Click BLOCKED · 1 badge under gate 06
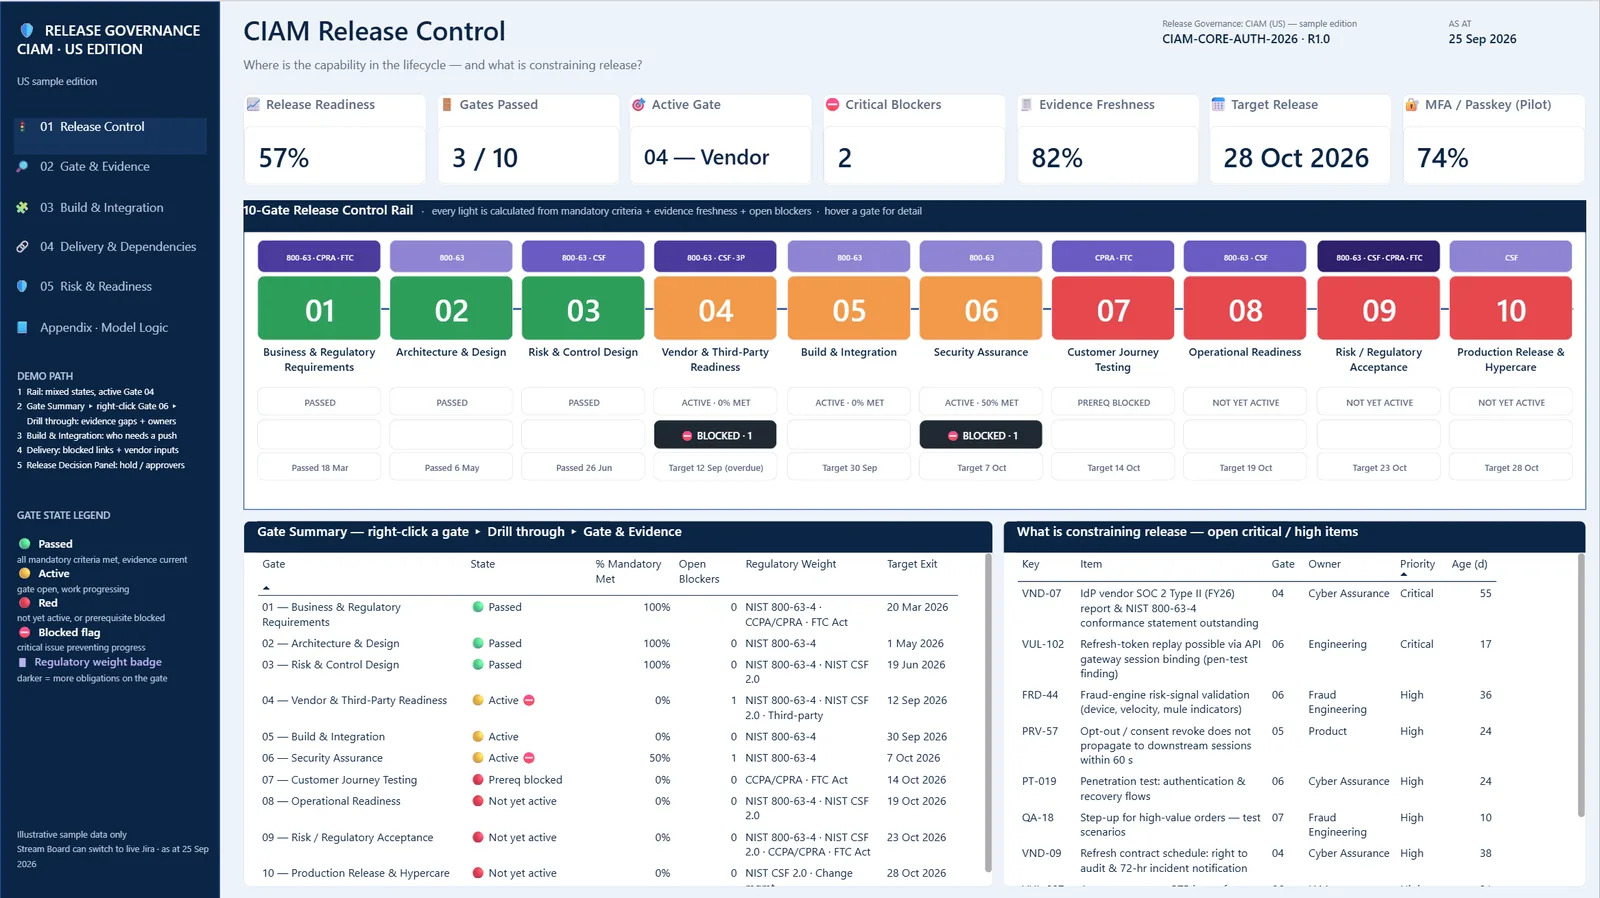Viewport: 1600px width, 898px height. [981, 436]
